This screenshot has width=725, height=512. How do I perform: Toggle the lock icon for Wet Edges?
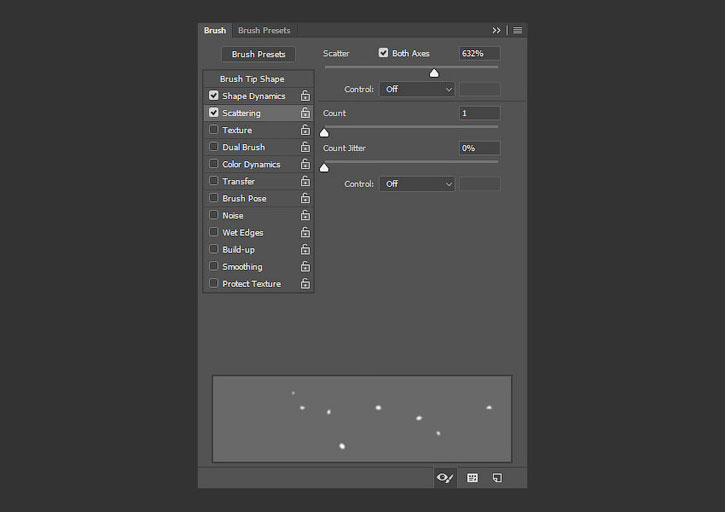[305, 233]
